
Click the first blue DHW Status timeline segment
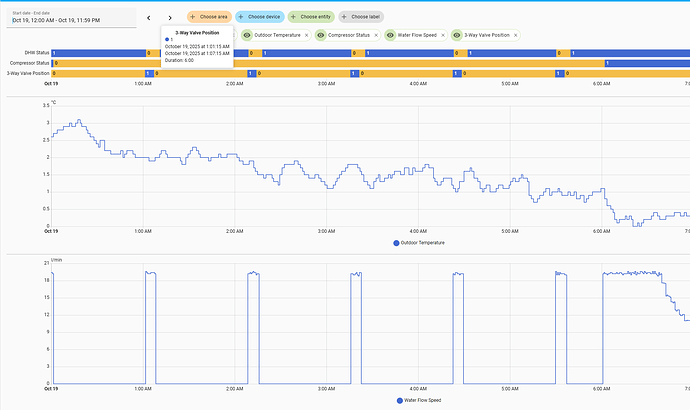point(100,52)
